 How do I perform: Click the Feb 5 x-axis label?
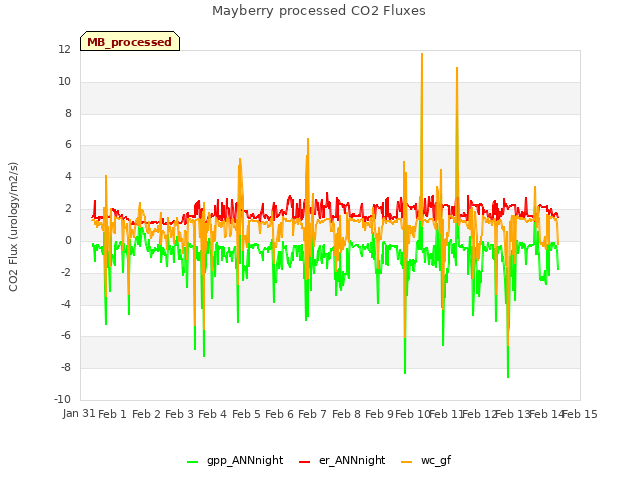click(246, 414)
